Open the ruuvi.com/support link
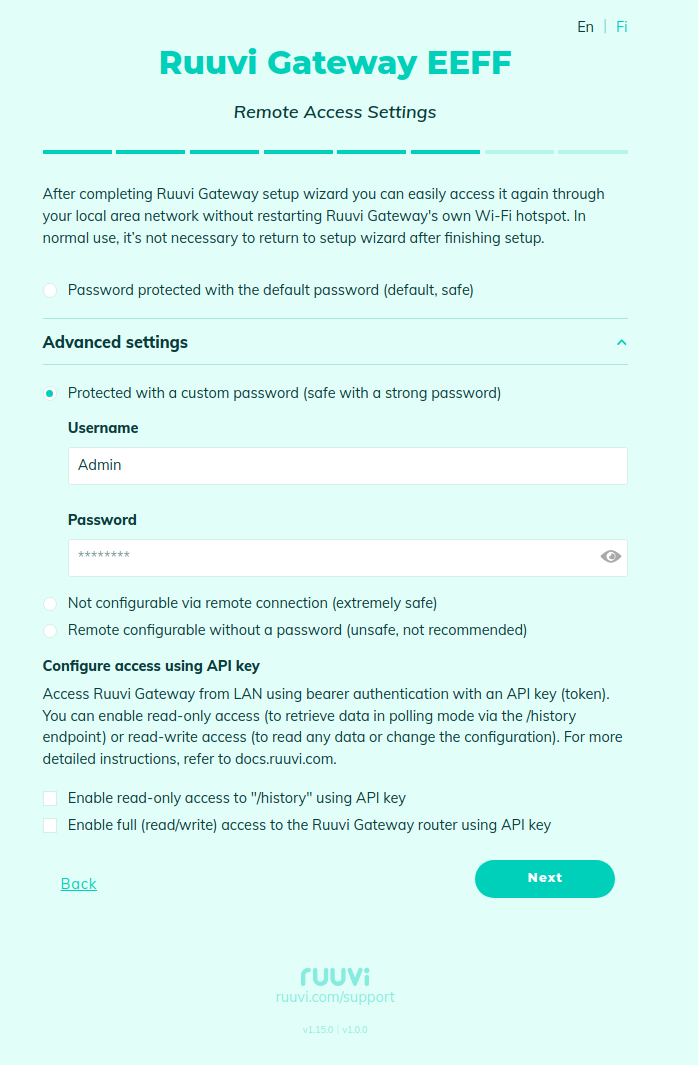The image size is (698, 1065). pyautogui.click(x=335, y=997)
